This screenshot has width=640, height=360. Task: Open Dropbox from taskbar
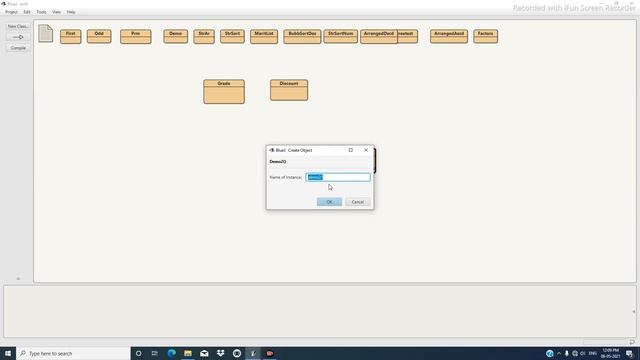click(x=220, y=353)
